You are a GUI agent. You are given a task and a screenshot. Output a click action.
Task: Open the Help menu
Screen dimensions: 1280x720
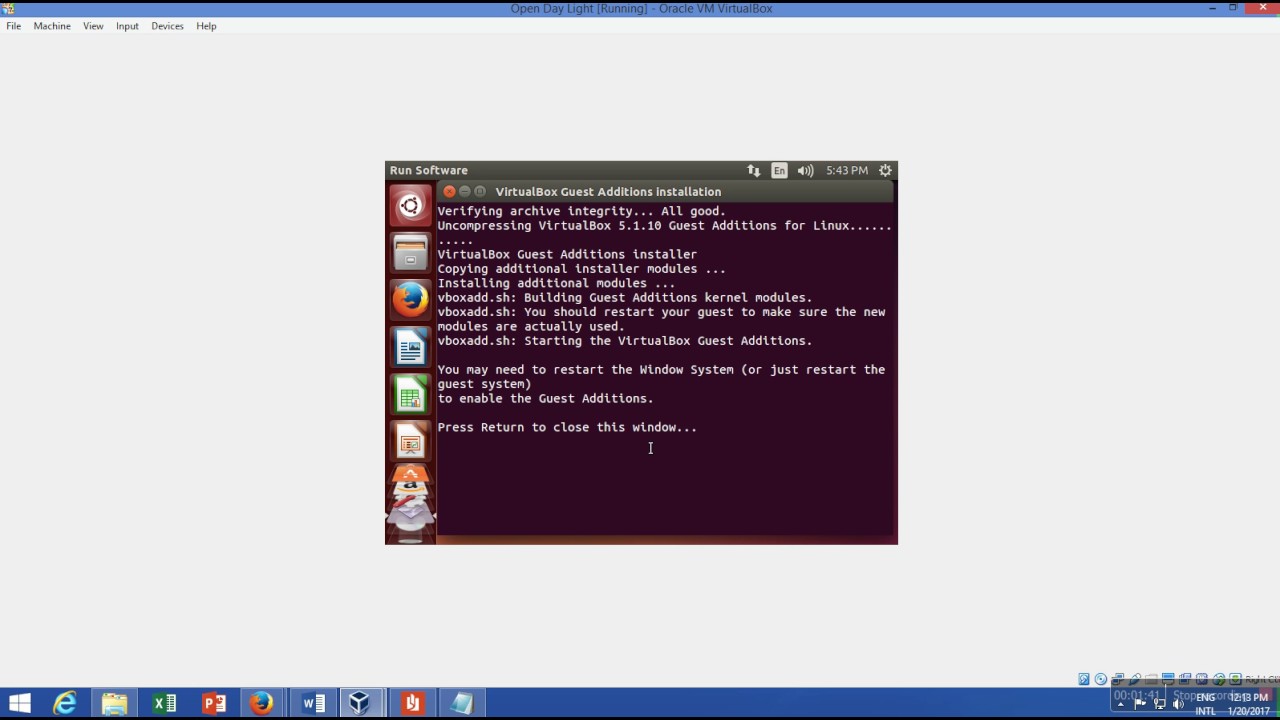[206, 26]
